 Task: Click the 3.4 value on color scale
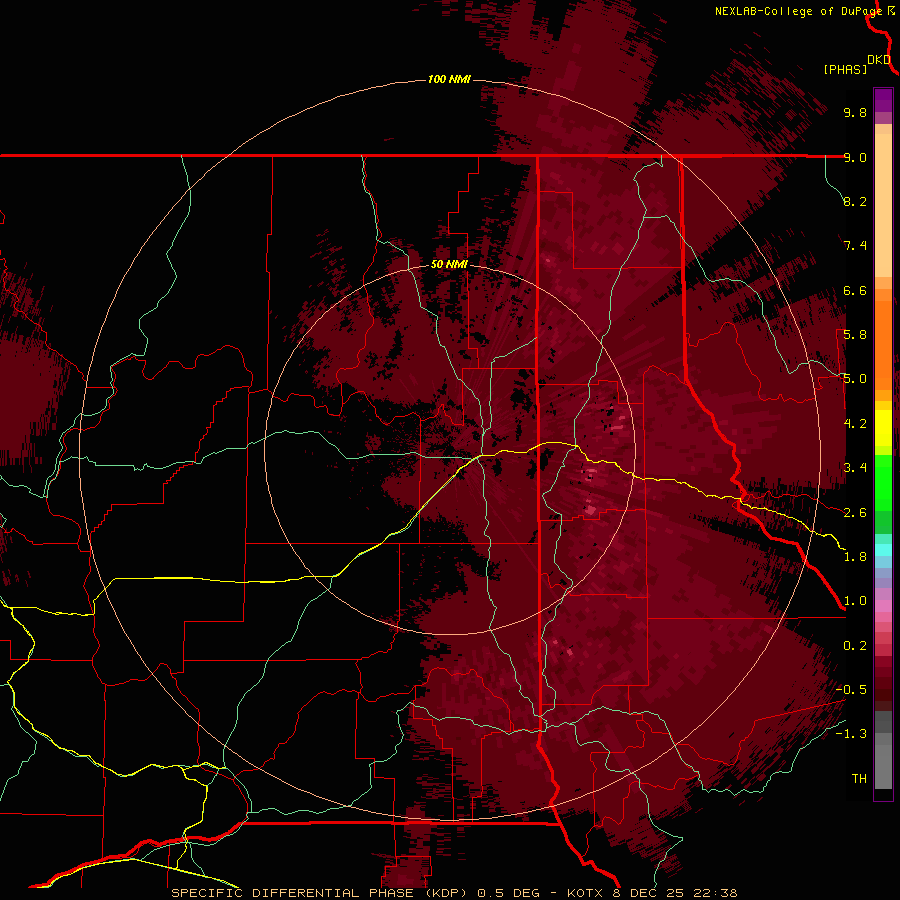coord(855,468)
